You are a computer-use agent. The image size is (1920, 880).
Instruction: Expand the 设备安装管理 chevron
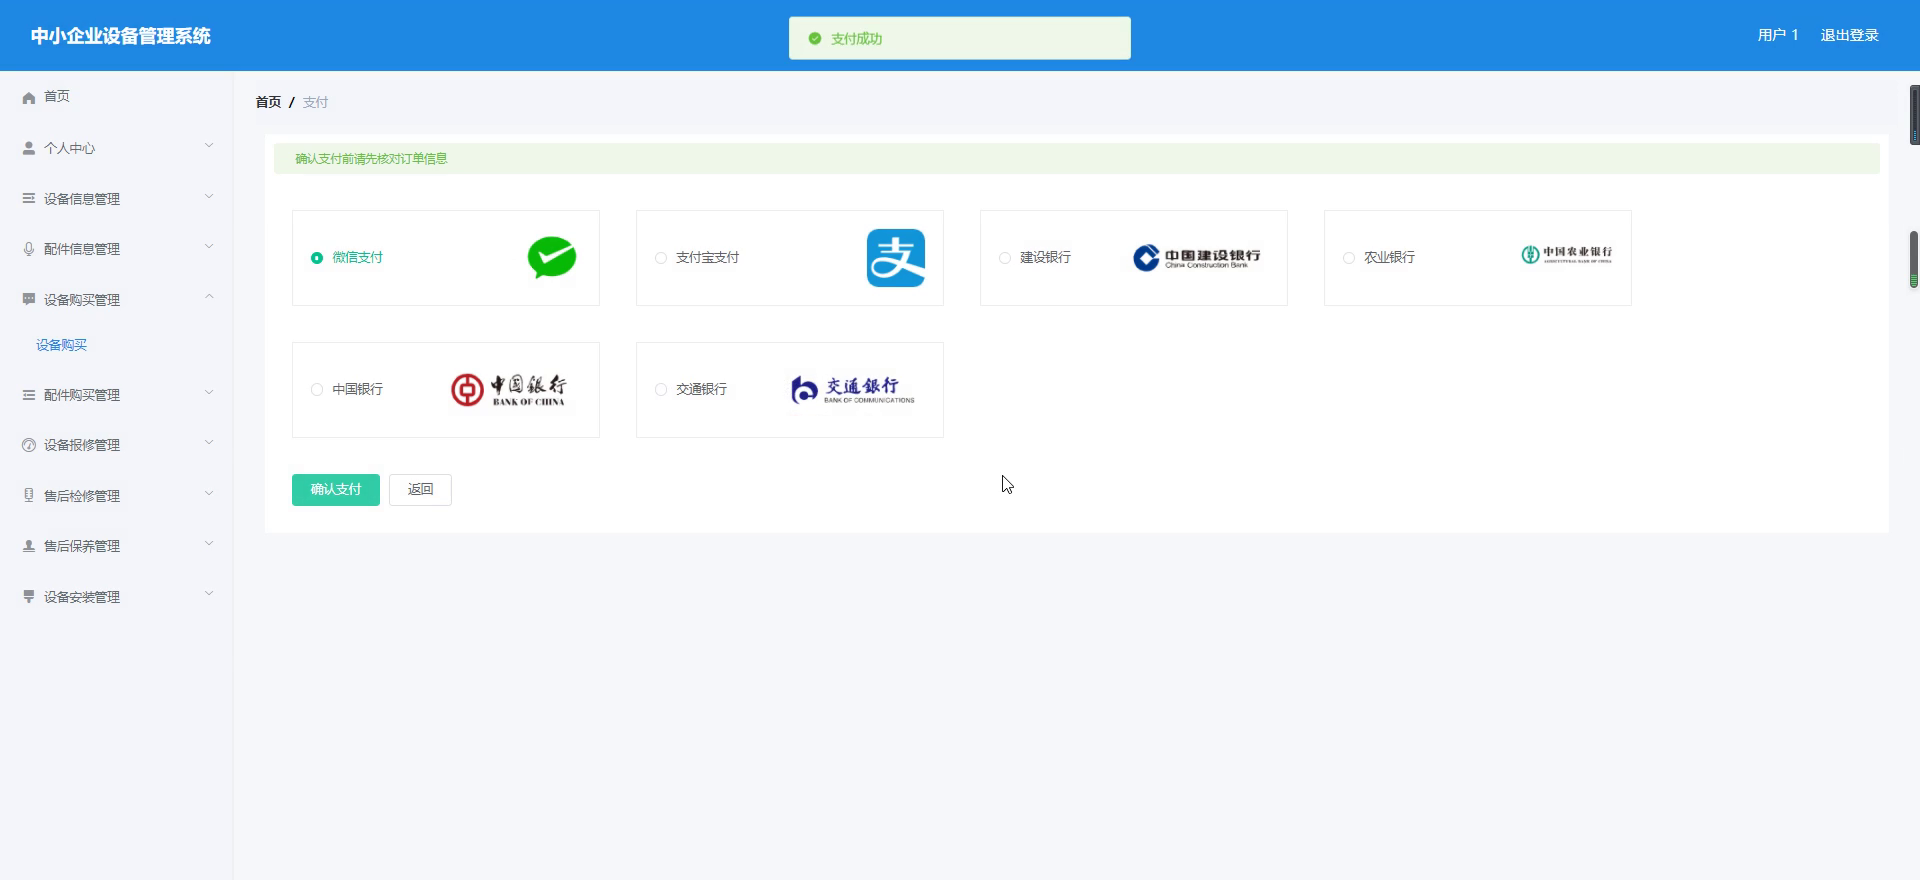tap(209, 594)
